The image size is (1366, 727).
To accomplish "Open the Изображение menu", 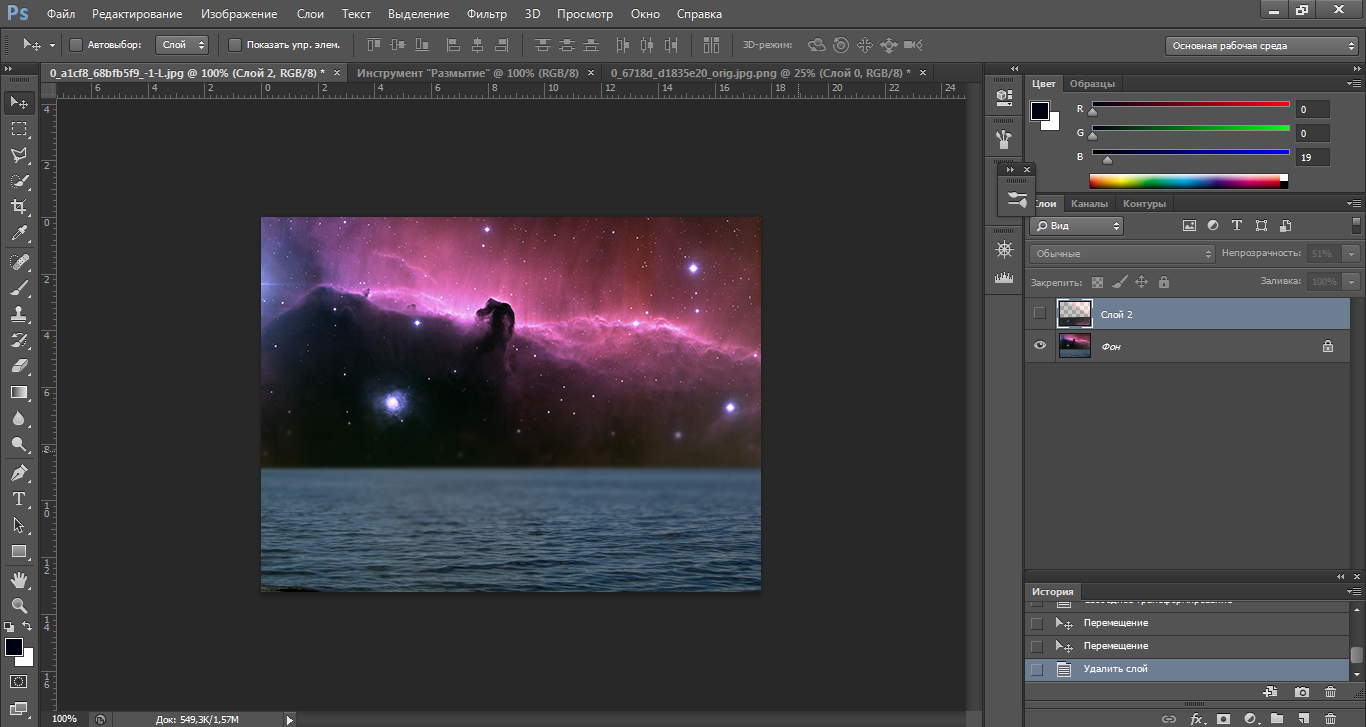I will click(x=239, y=14).
